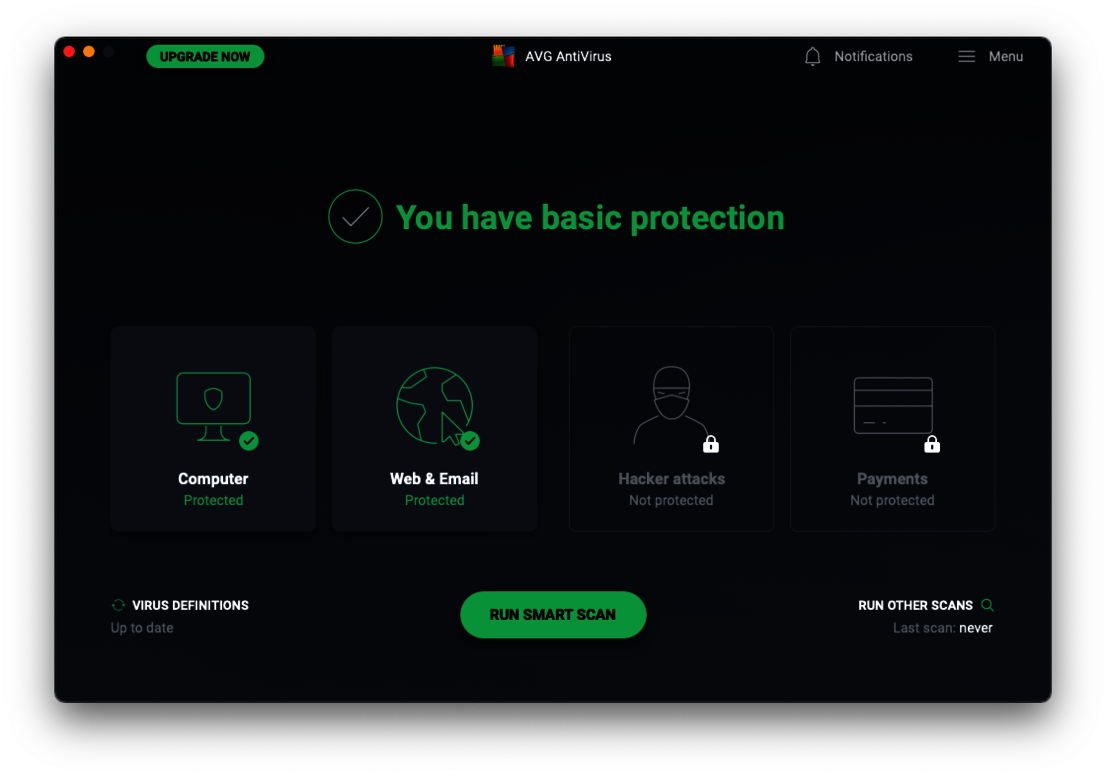Image resolution: width=1106 pixels, height=775 pixels.
Task: Click the green checkmark badge on Computer tile
Action: 250,441
